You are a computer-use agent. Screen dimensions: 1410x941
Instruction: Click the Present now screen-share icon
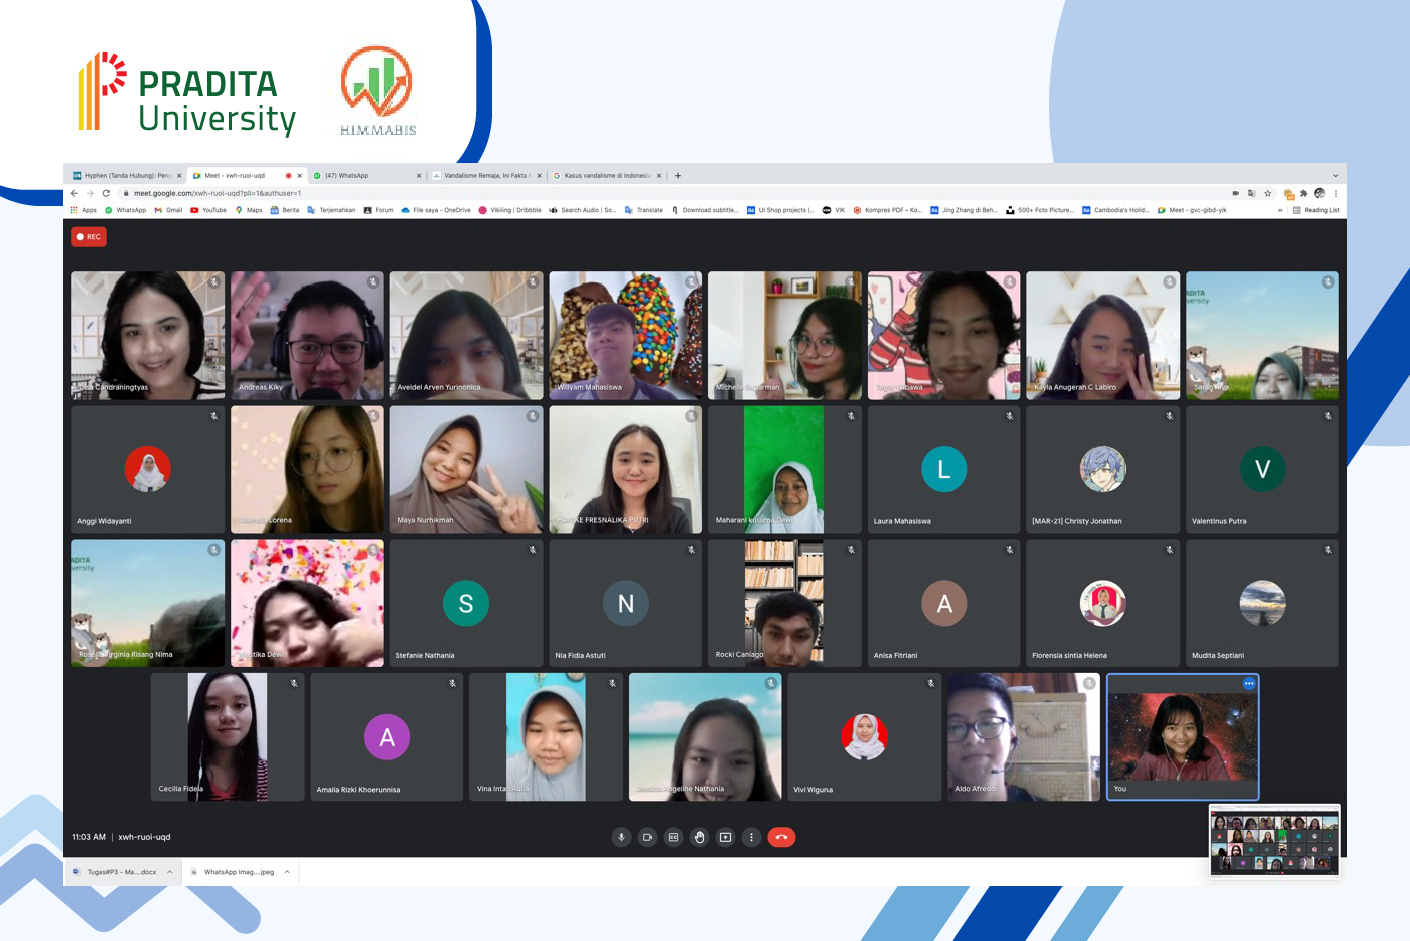click(725, 837)
